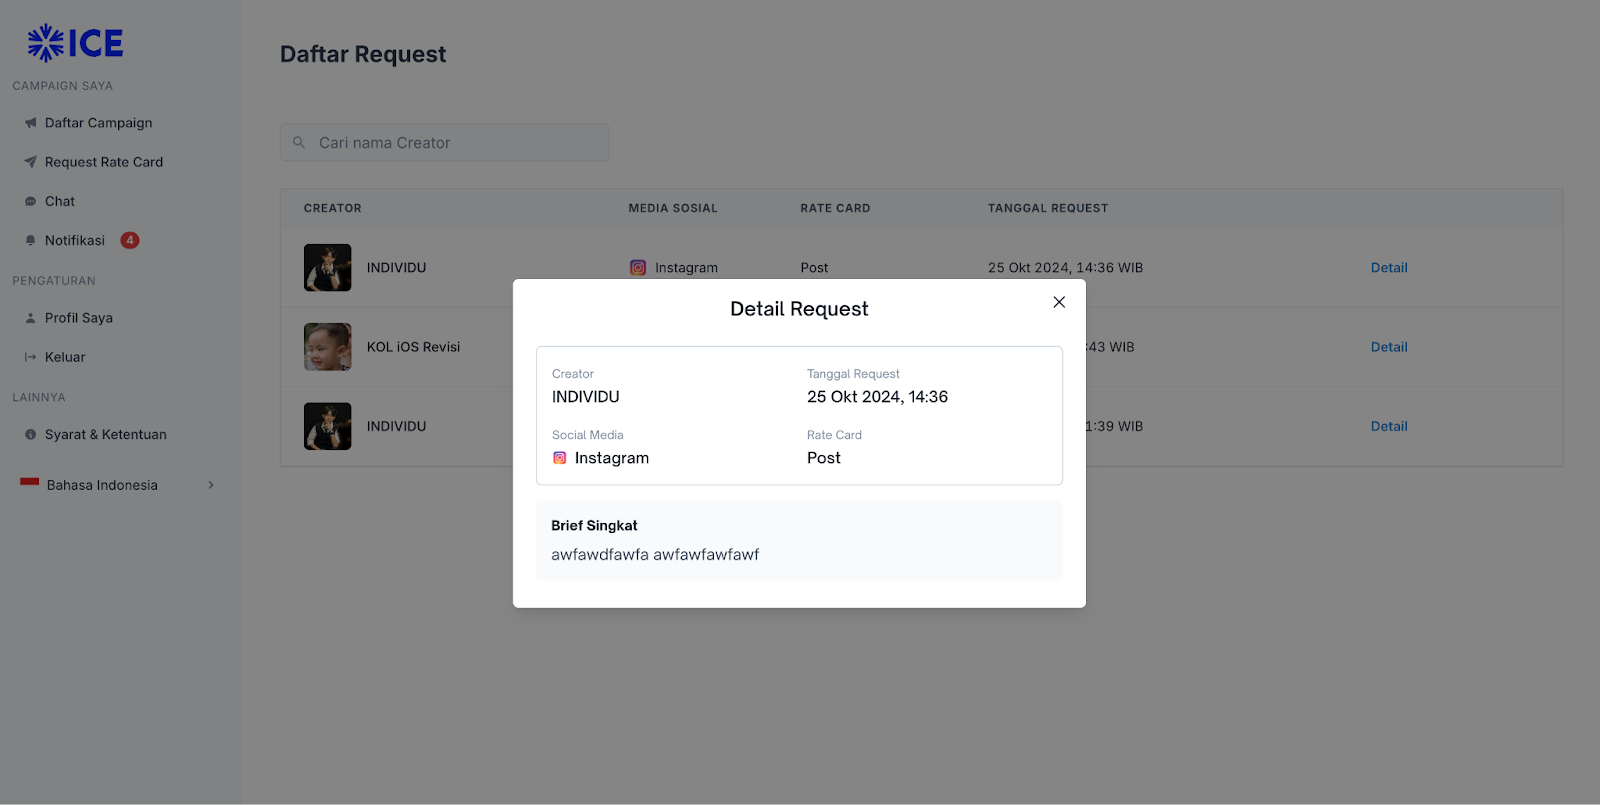Open Detail link for first INDIVIDU row
The width and height of the screenshot is (1600, 805).
[x=1388, y=268]
